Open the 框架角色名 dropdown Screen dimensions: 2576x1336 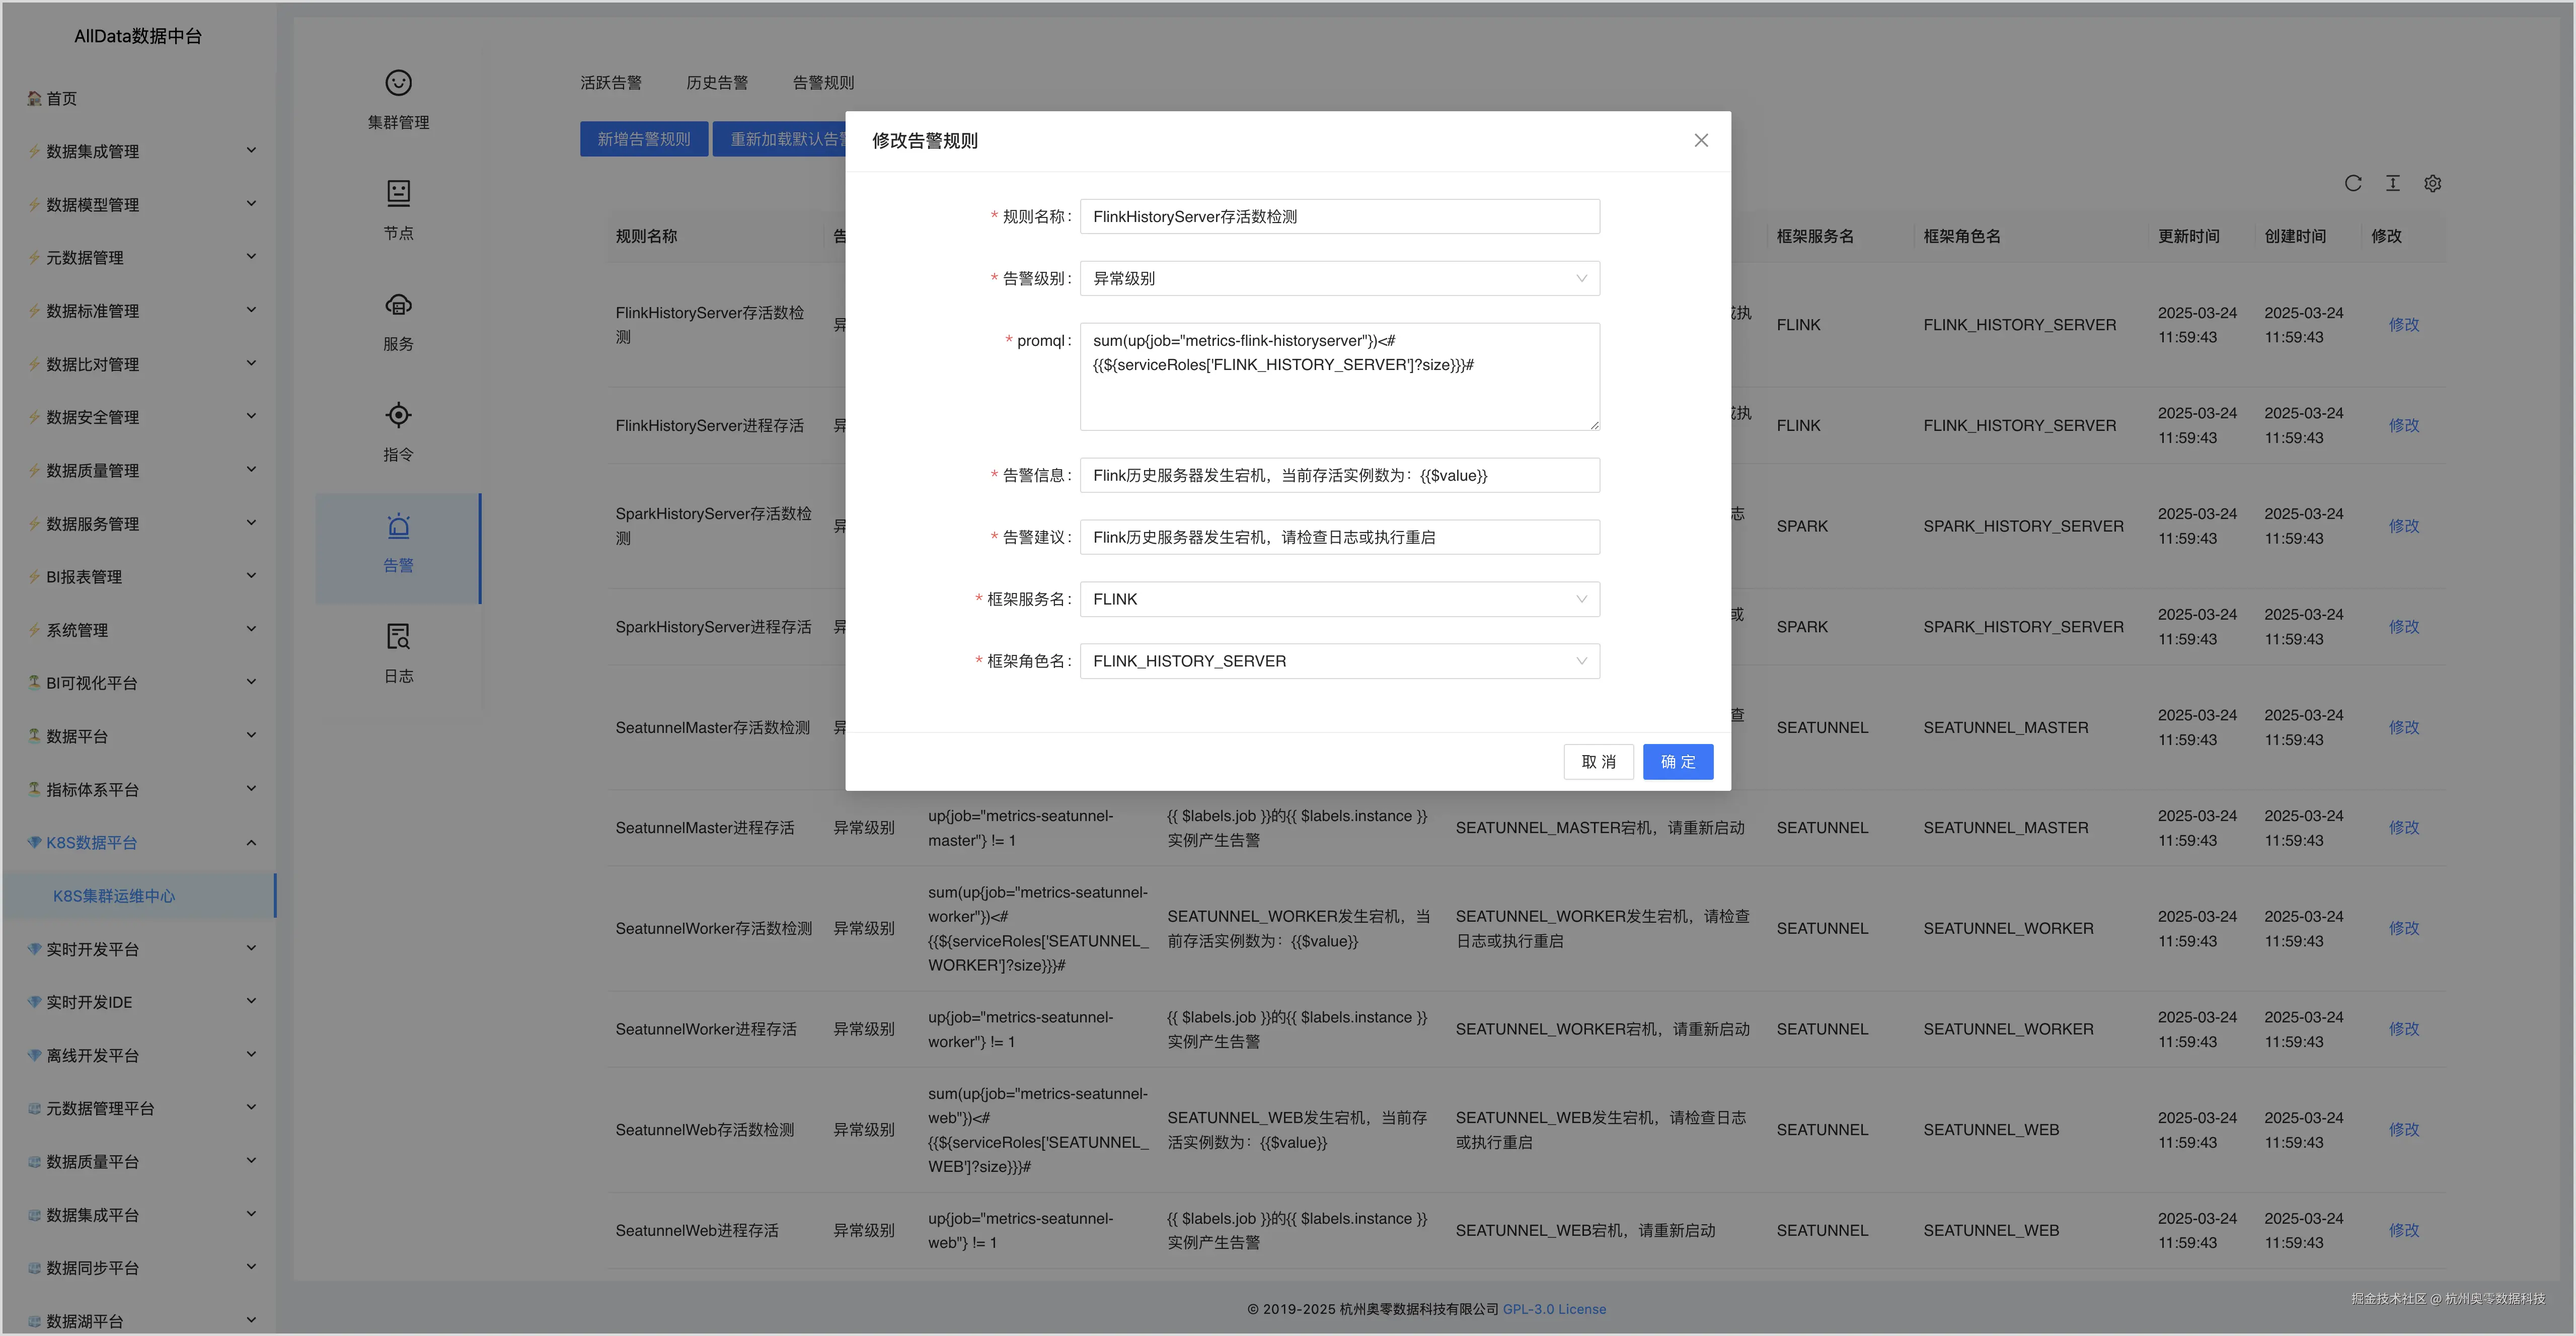[x=1339, y=661]
